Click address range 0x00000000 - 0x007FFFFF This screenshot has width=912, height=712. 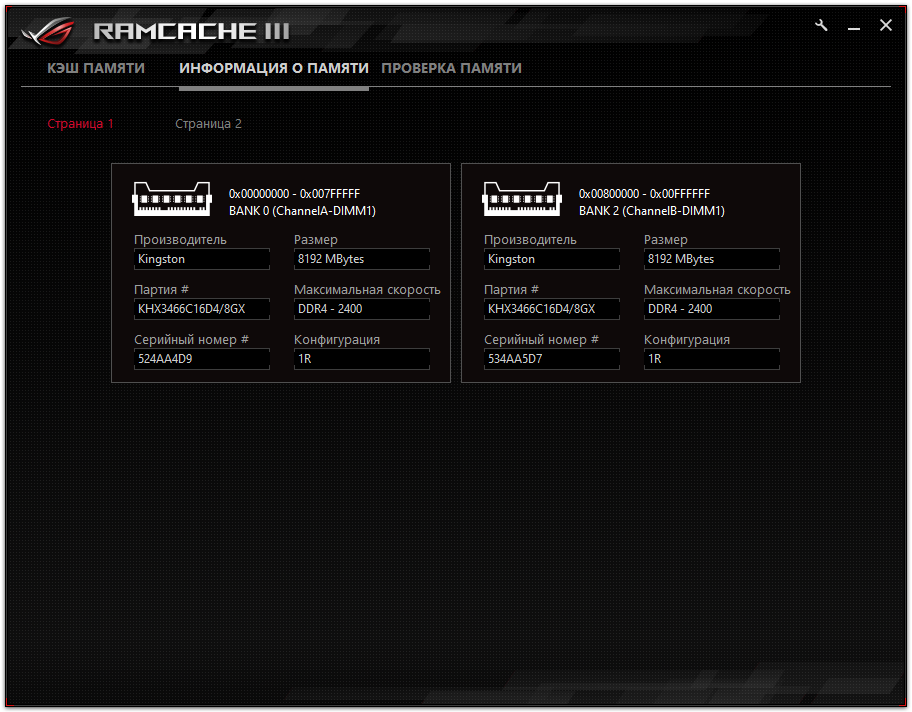tap(294, 194)
